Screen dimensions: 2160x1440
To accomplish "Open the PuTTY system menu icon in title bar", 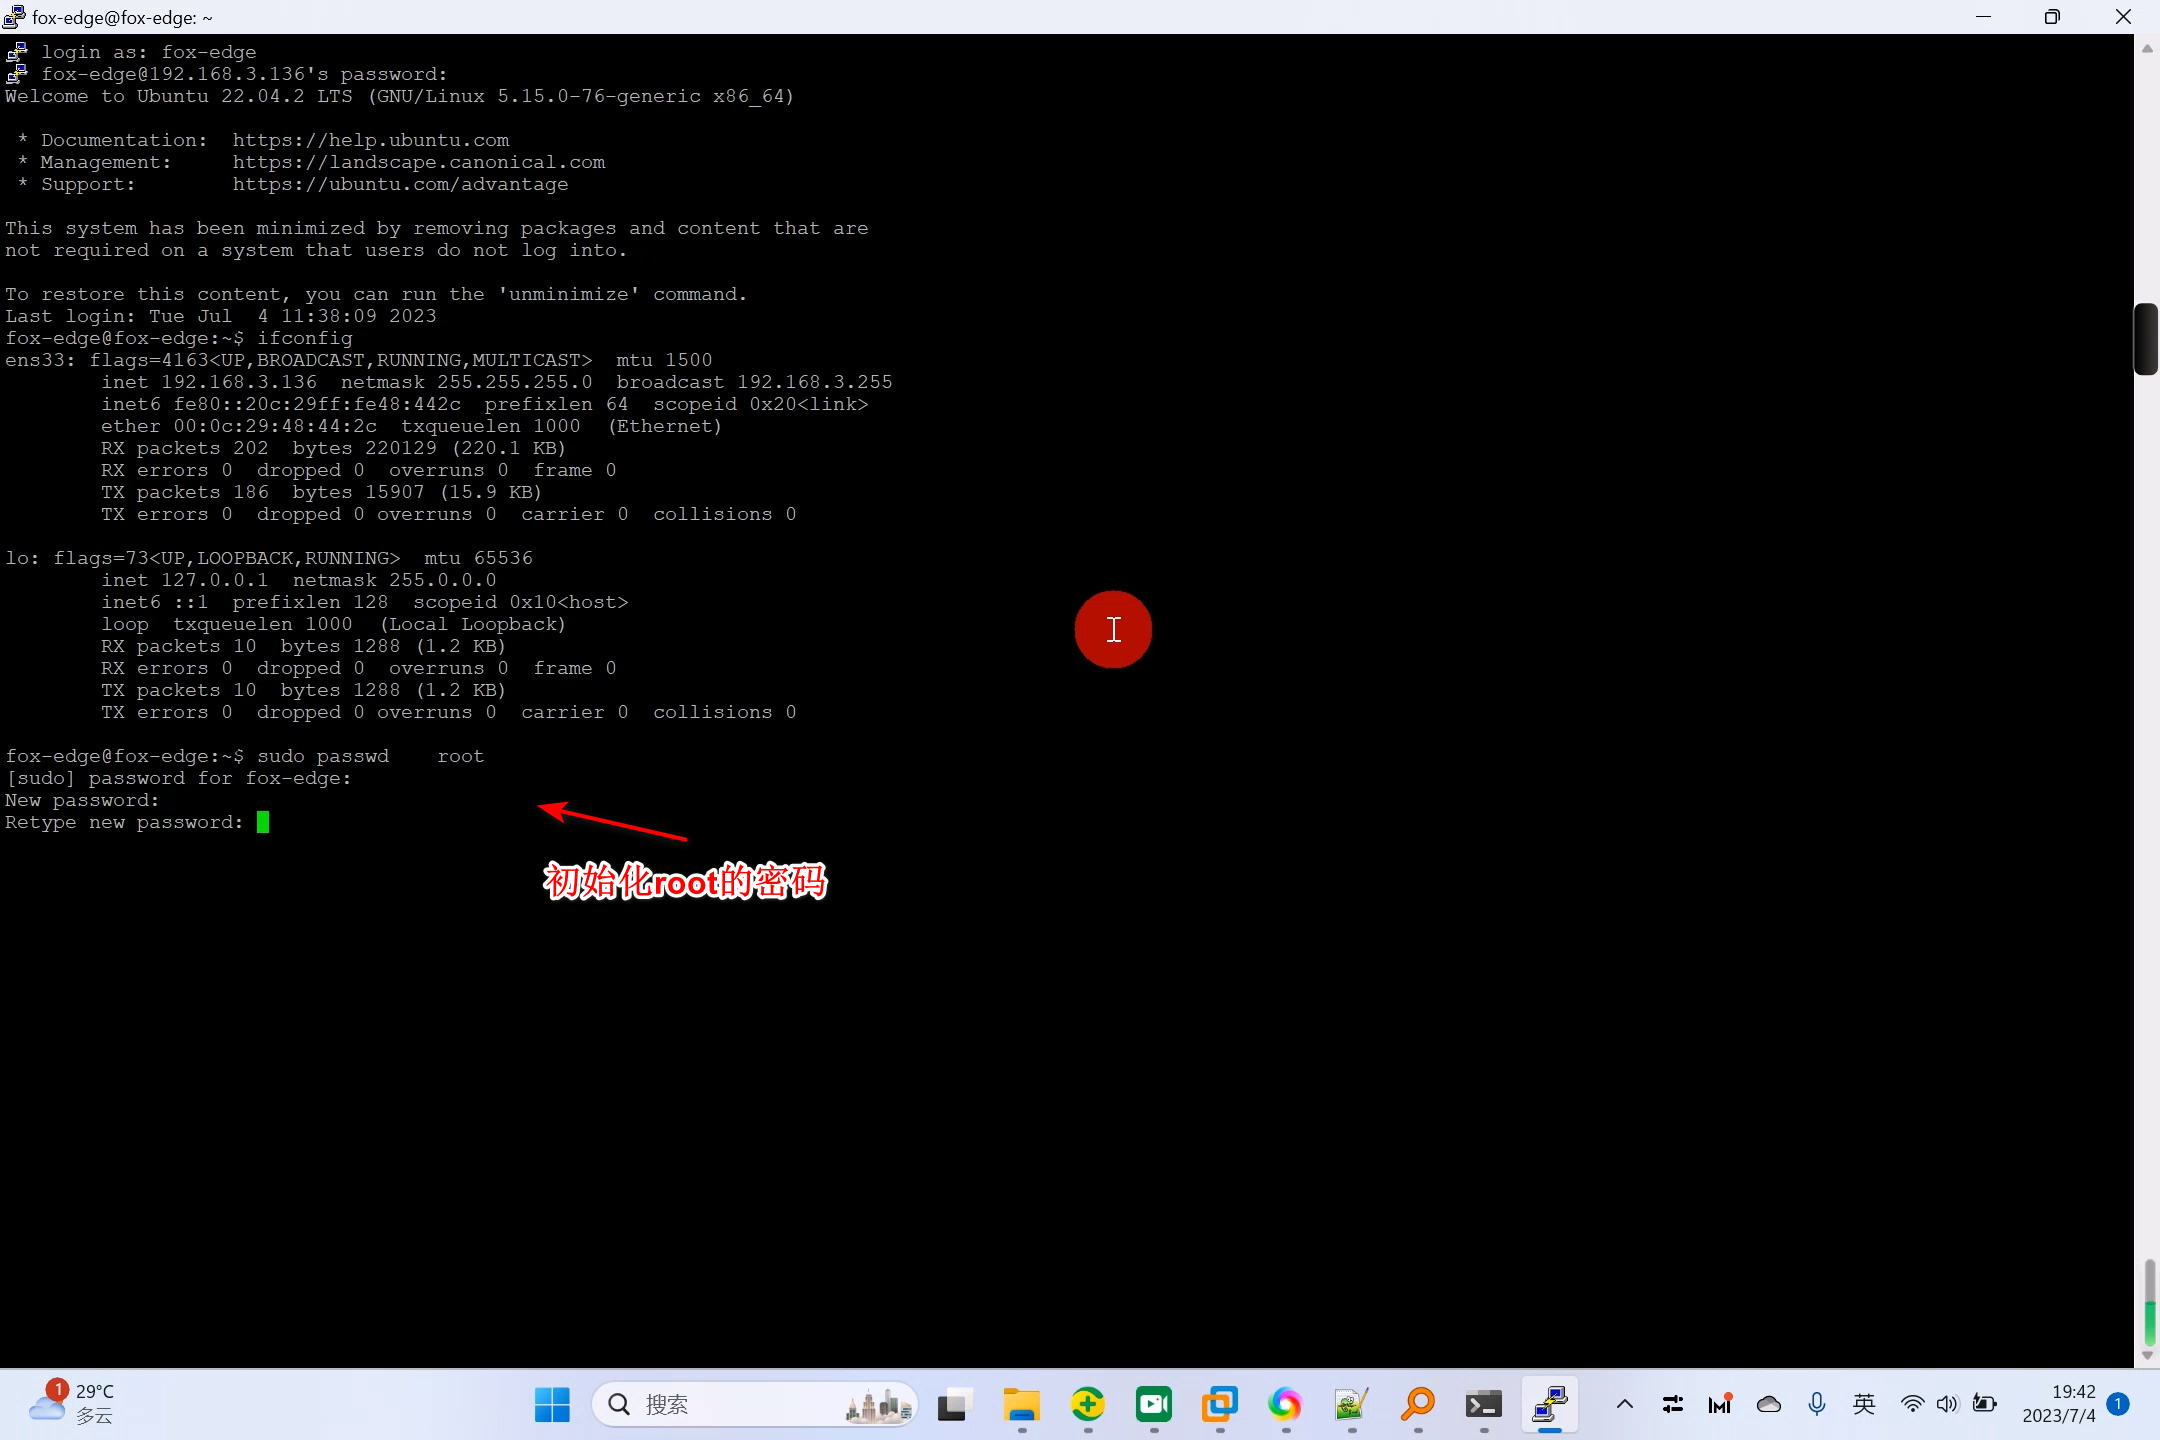I will coord(14,17).
